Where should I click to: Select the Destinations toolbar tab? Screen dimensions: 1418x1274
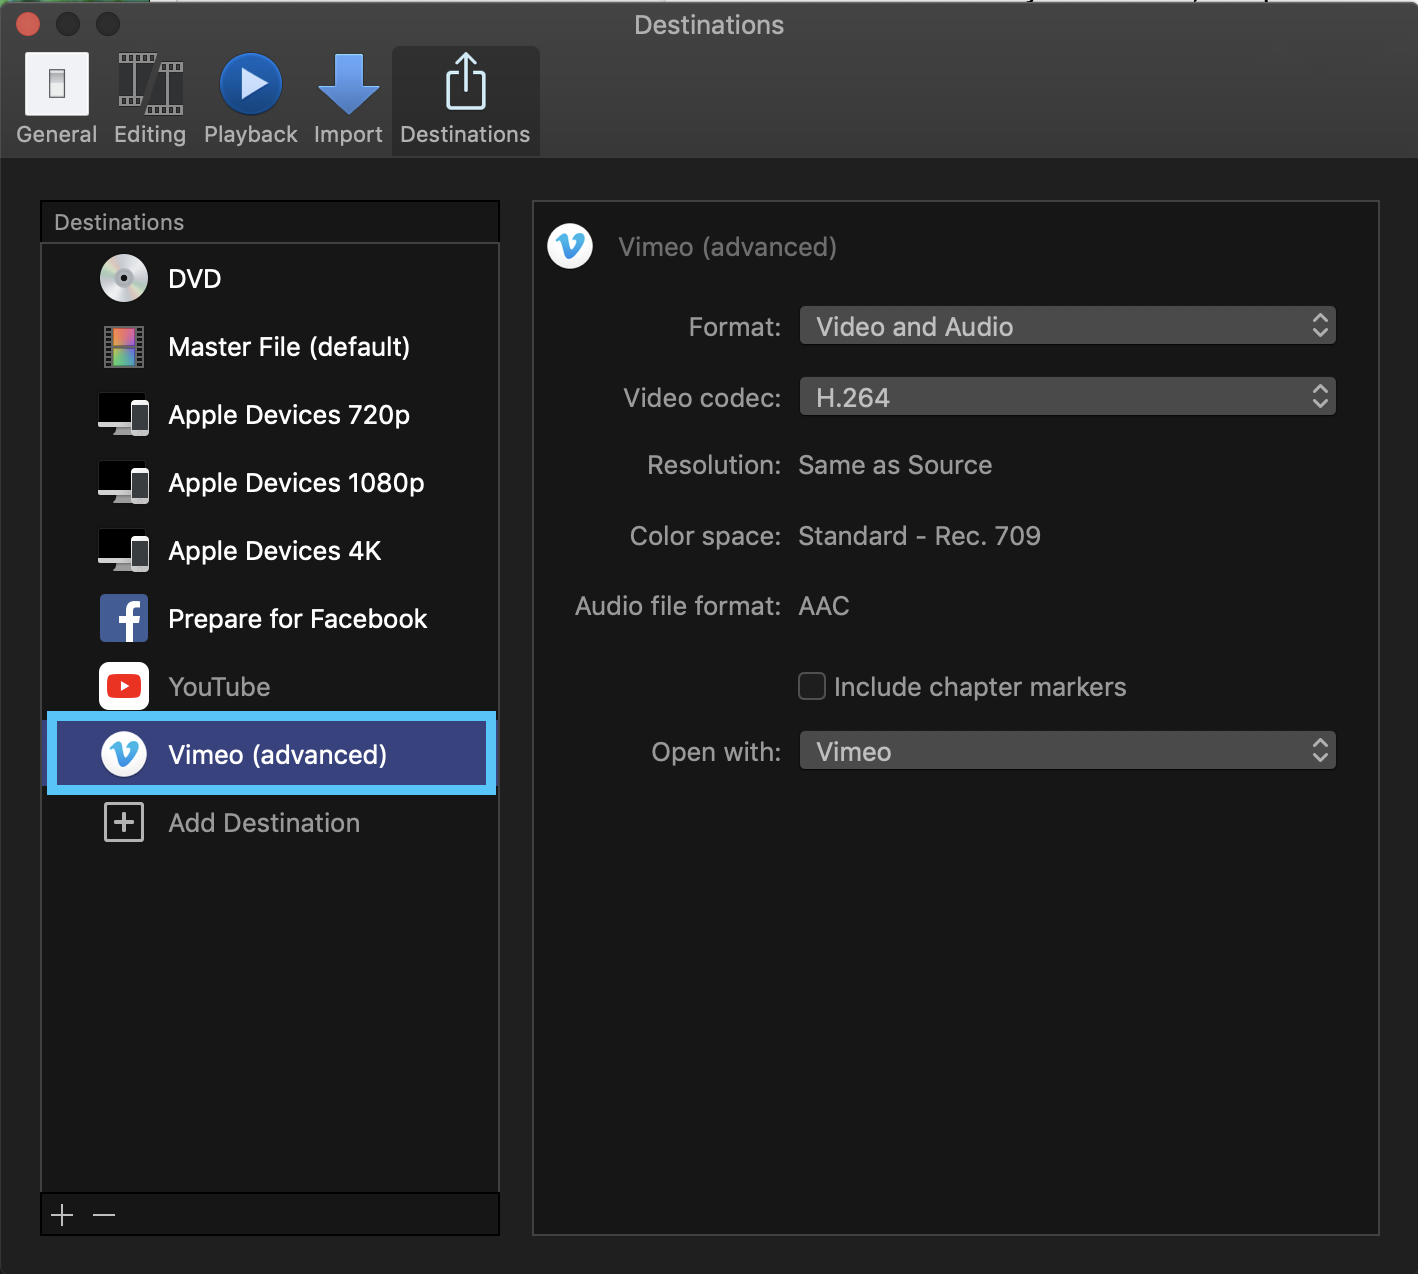coord(465,100)
